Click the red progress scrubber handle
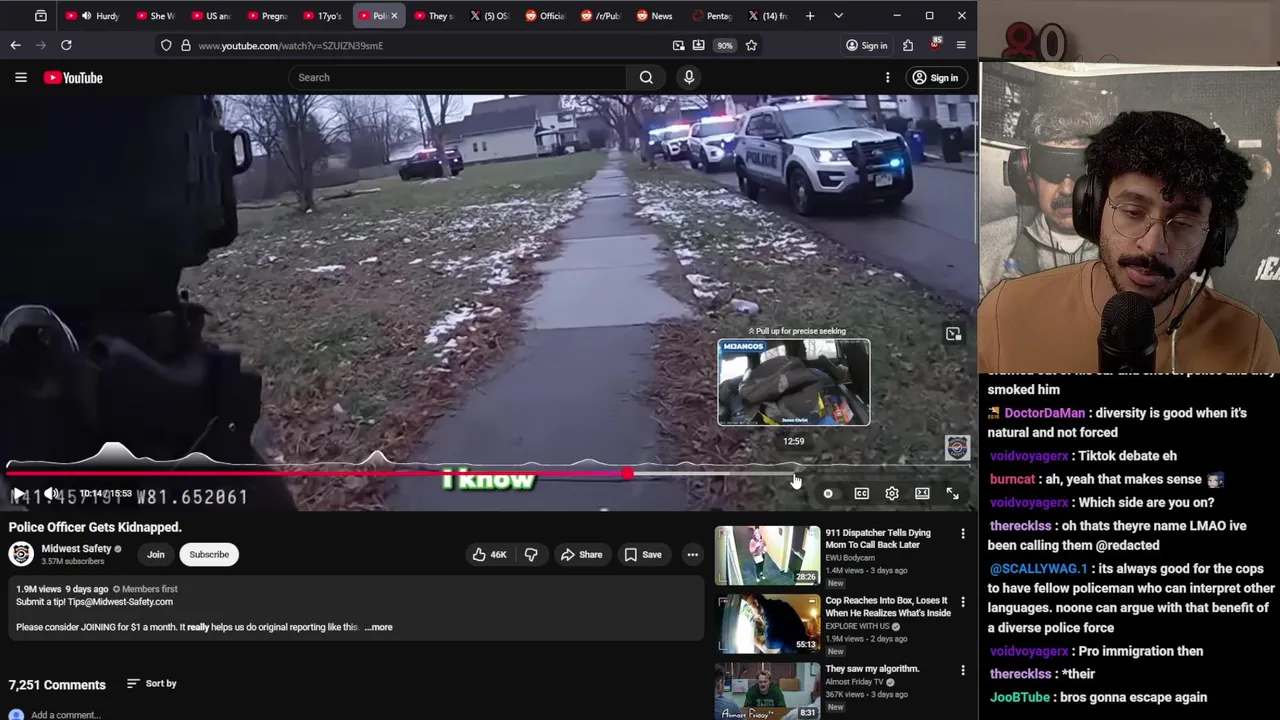1280x720 pixels. click(627, 474)
